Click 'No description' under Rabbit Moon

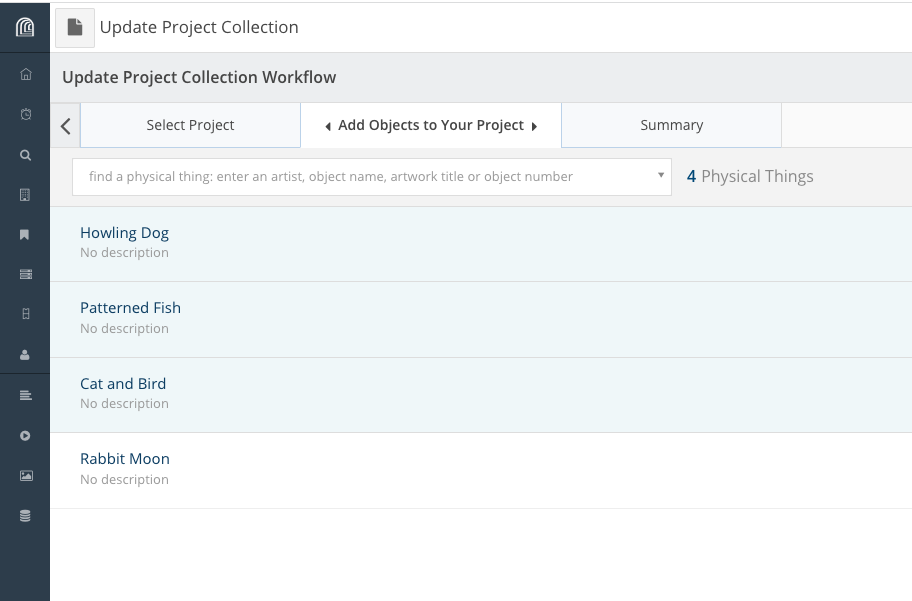tap(124, 480)
